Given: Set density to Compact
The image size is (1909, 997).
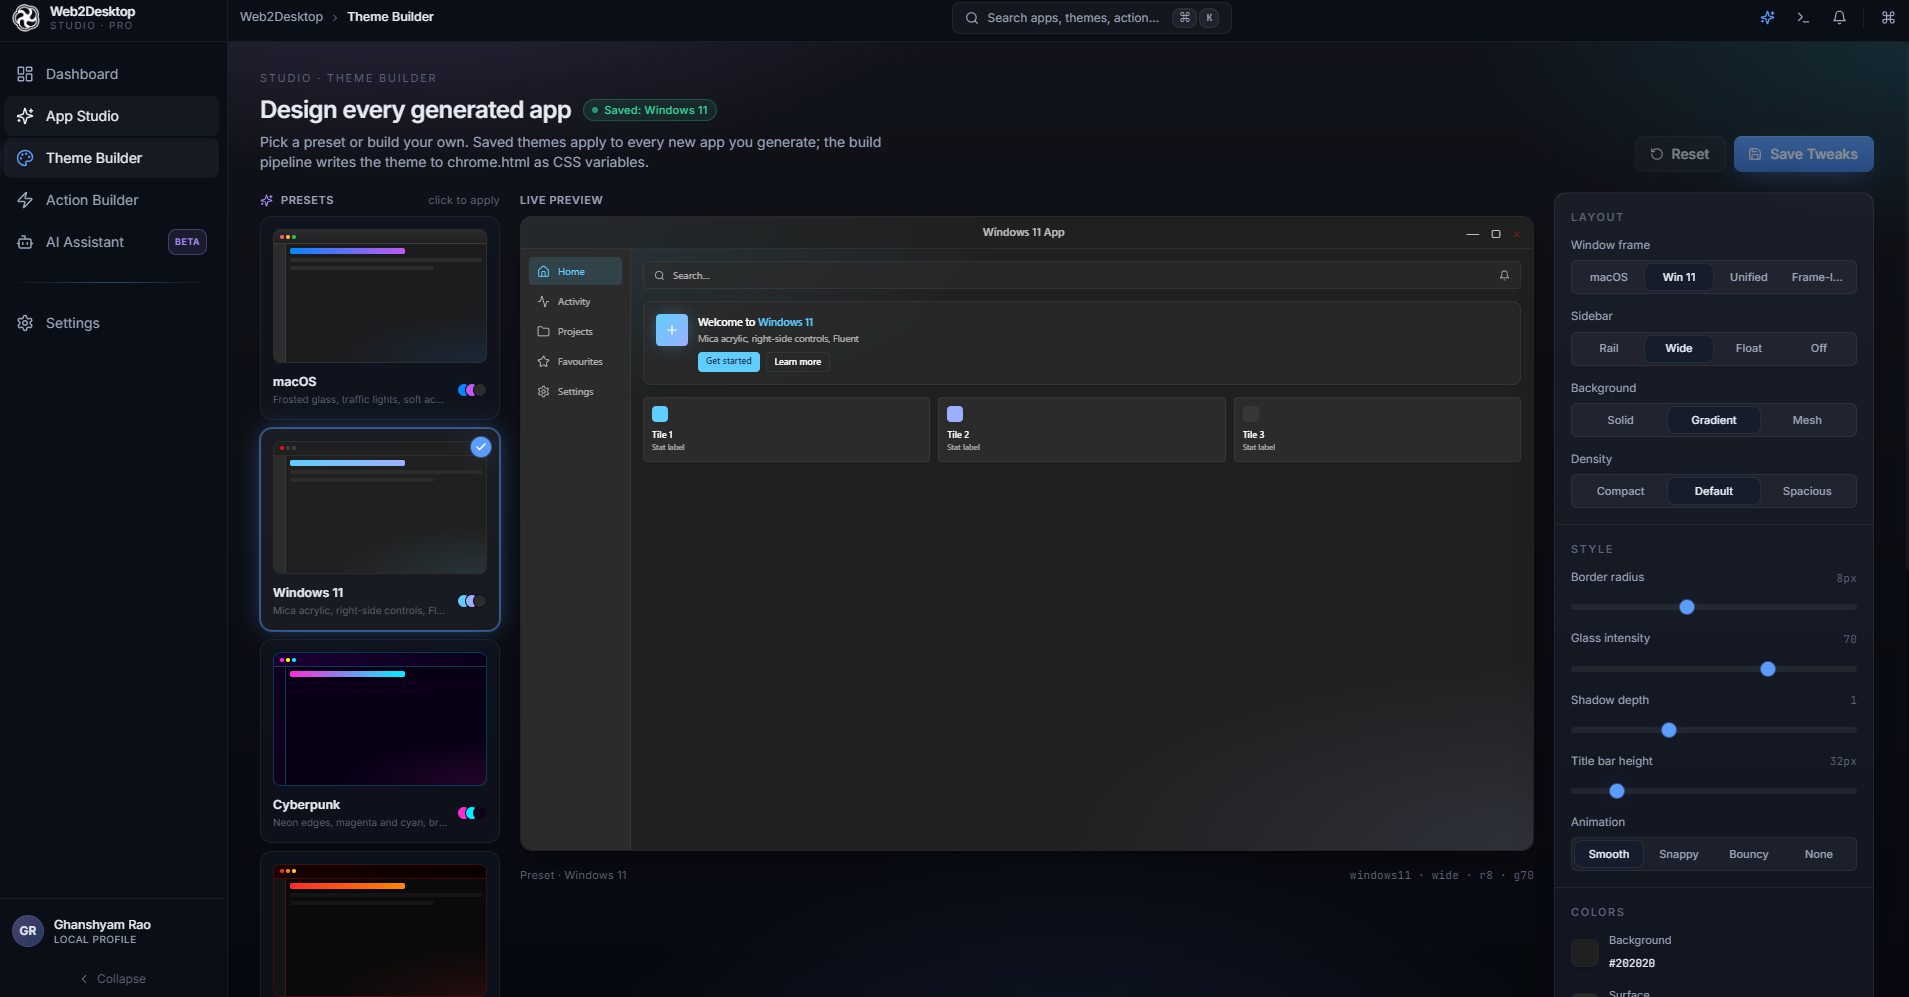Looking at the screenshot, I should [x=1620, y=491].
